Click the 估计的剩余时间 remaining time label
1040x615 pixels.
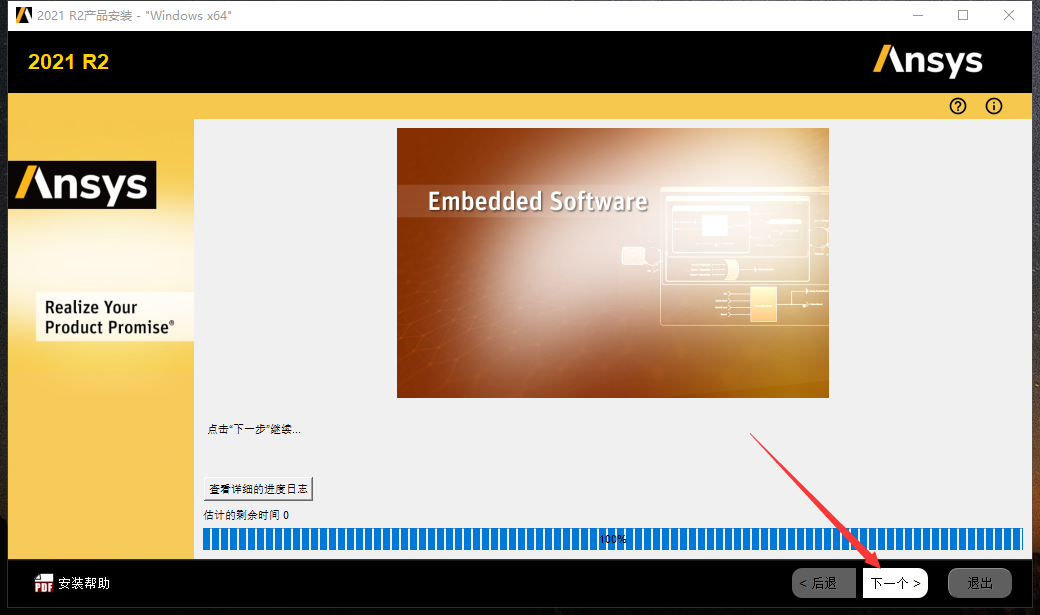(x=245, y=513)
